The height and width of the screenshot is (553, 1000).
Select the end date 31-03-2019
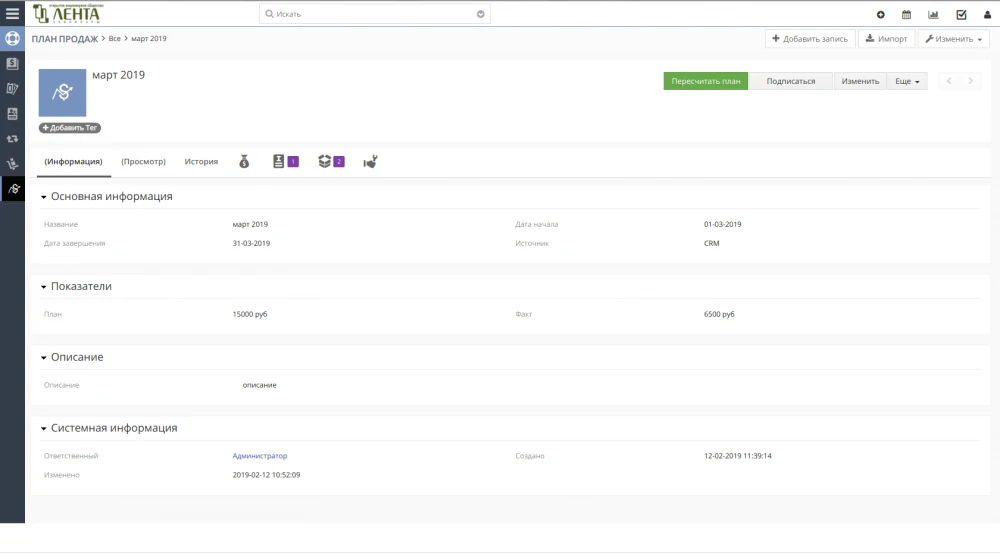click(x=251, y=244)
